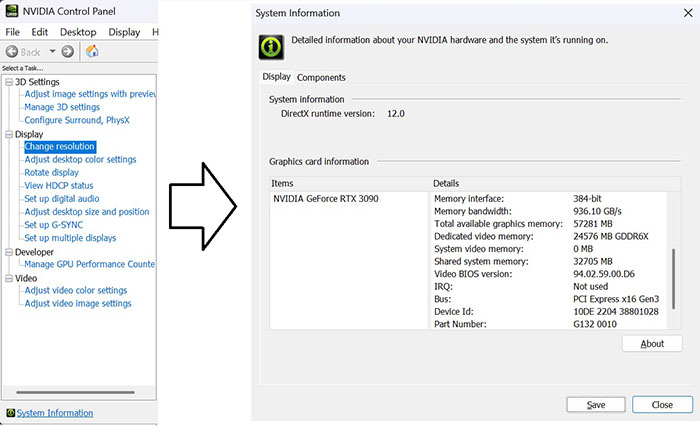Click the Video tree label
The image size is (700, 426).
point(26,278)
